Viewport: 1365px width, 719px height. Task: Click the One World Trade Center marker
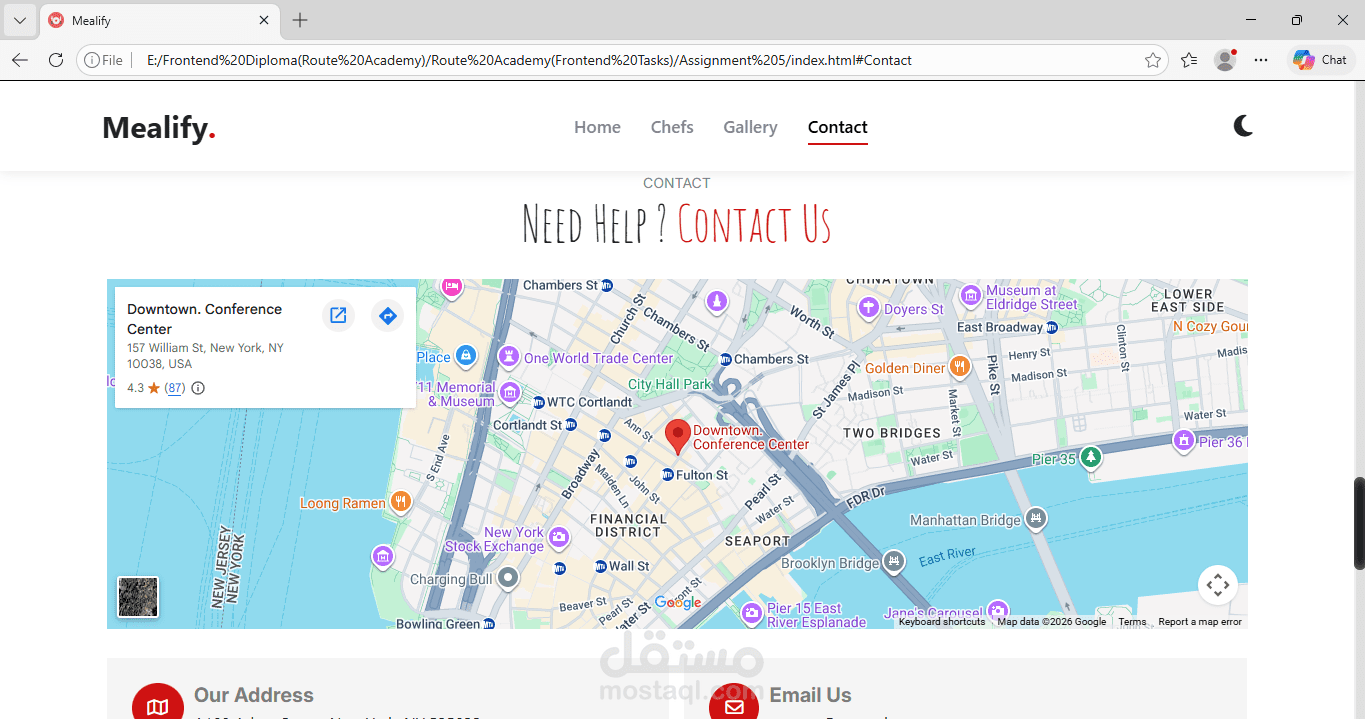pos(510,357)
